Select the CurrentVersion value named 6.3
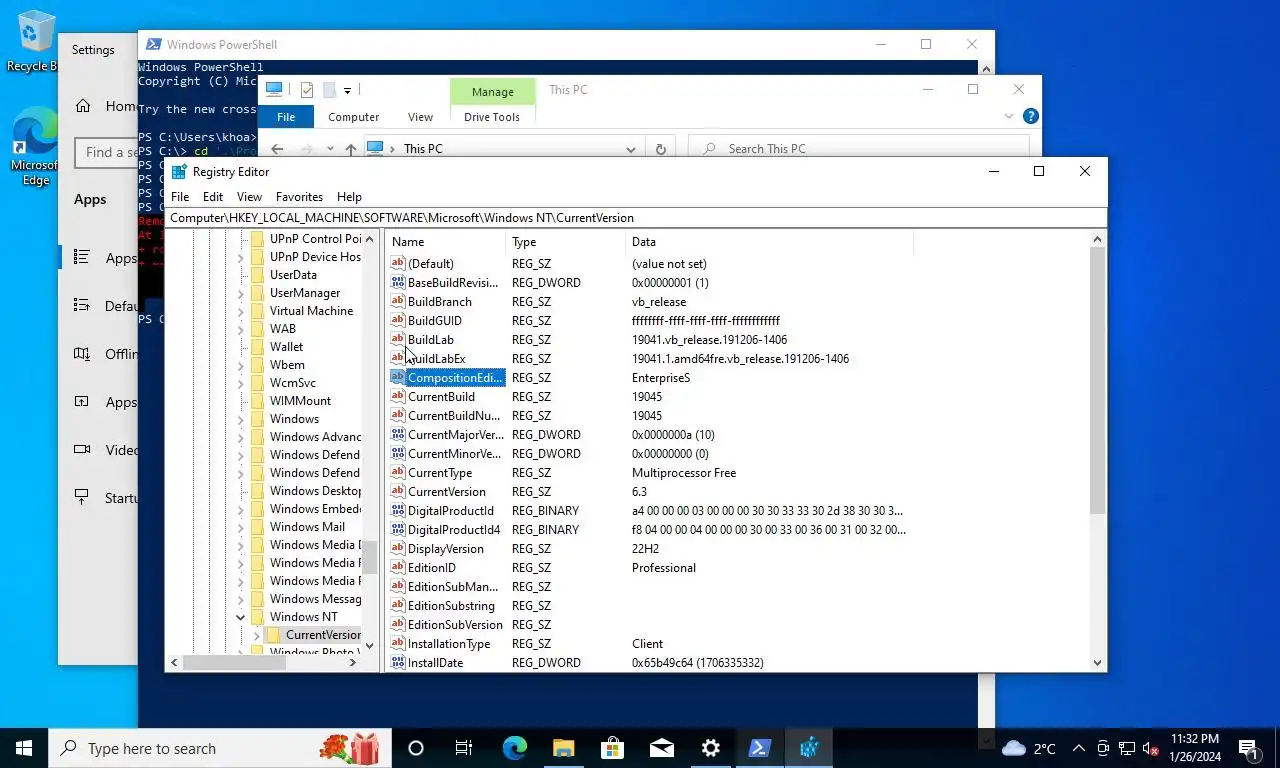This screenshot has width=1280, height=768. (x=446, y=492)
